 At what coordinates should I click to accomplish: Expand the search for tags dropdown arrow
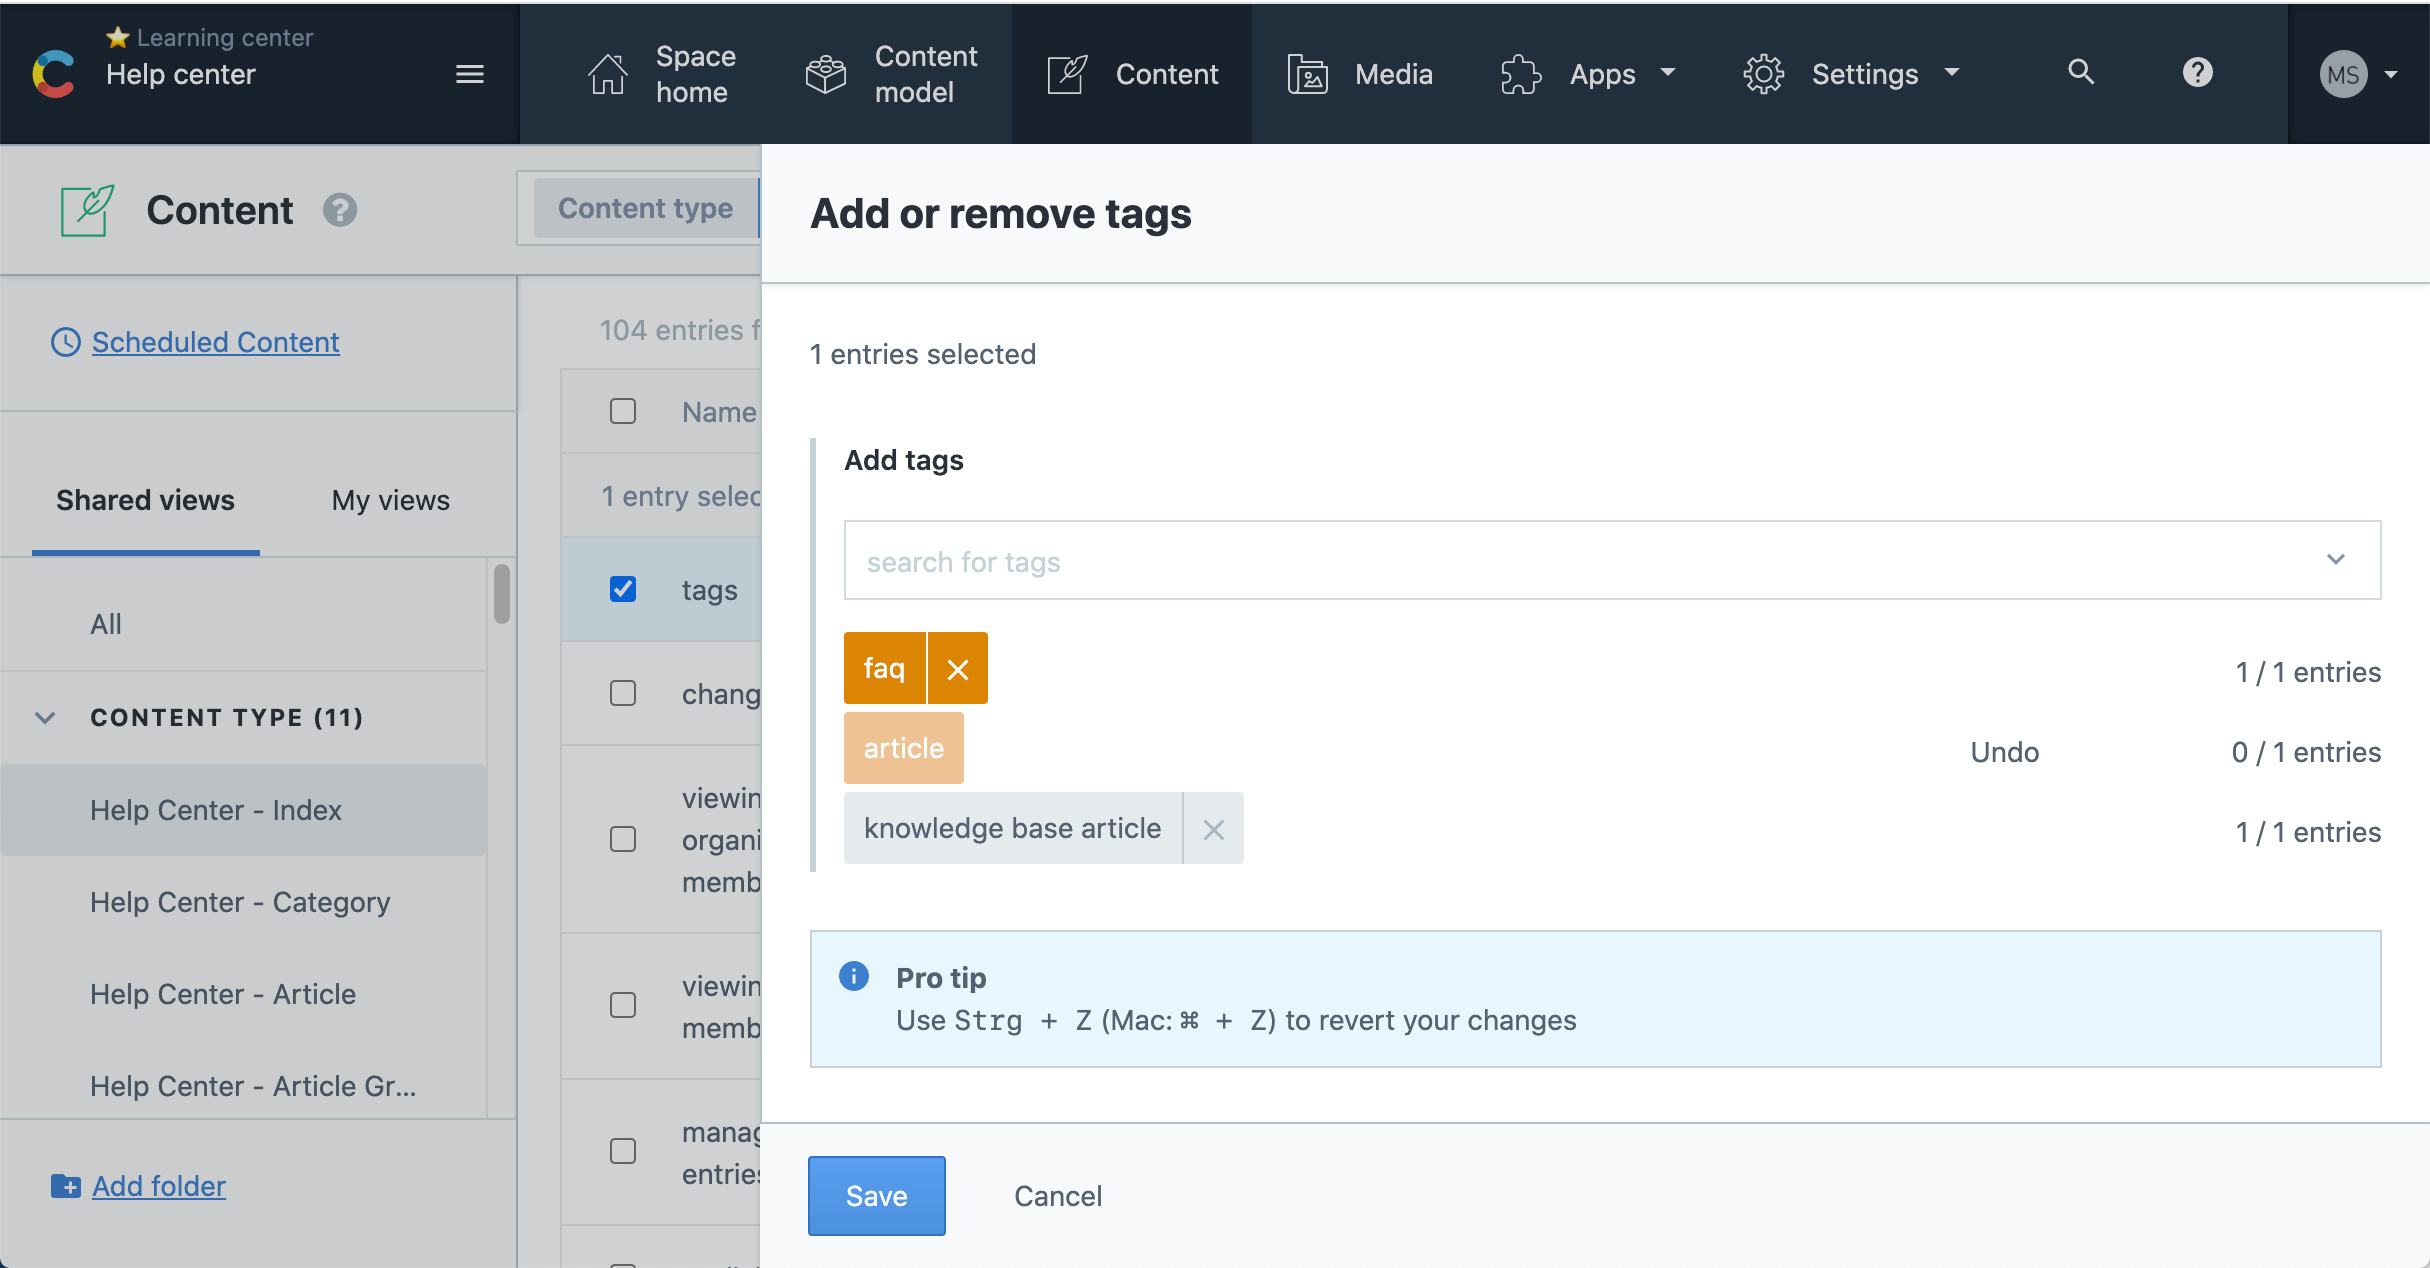[x=2335, y=560]
